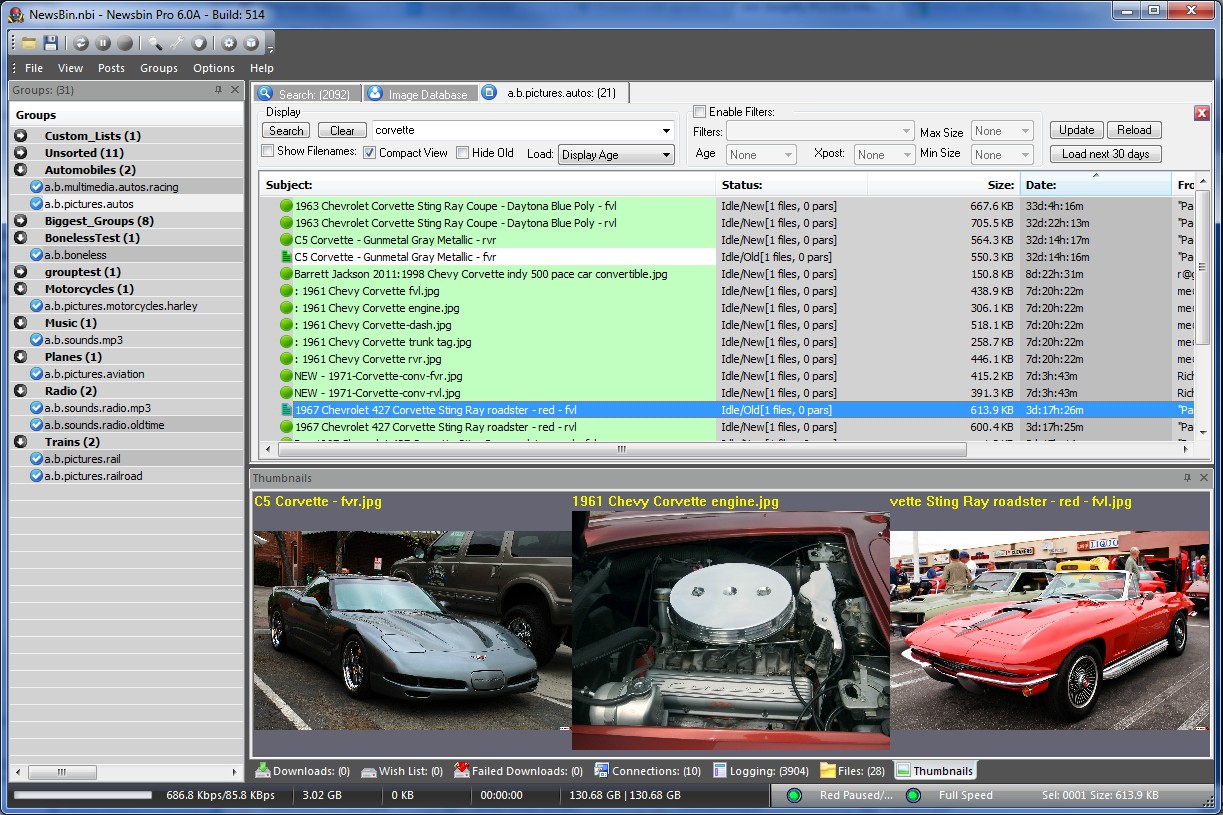
Task: Close the Groups panel
Action: (235, 90)
